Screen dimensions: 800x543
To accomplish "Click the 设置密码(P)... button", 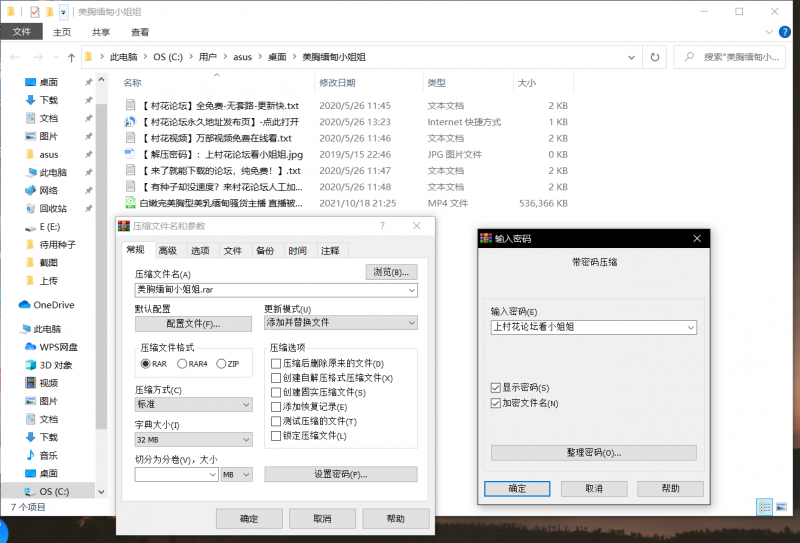I will [340, 474].
